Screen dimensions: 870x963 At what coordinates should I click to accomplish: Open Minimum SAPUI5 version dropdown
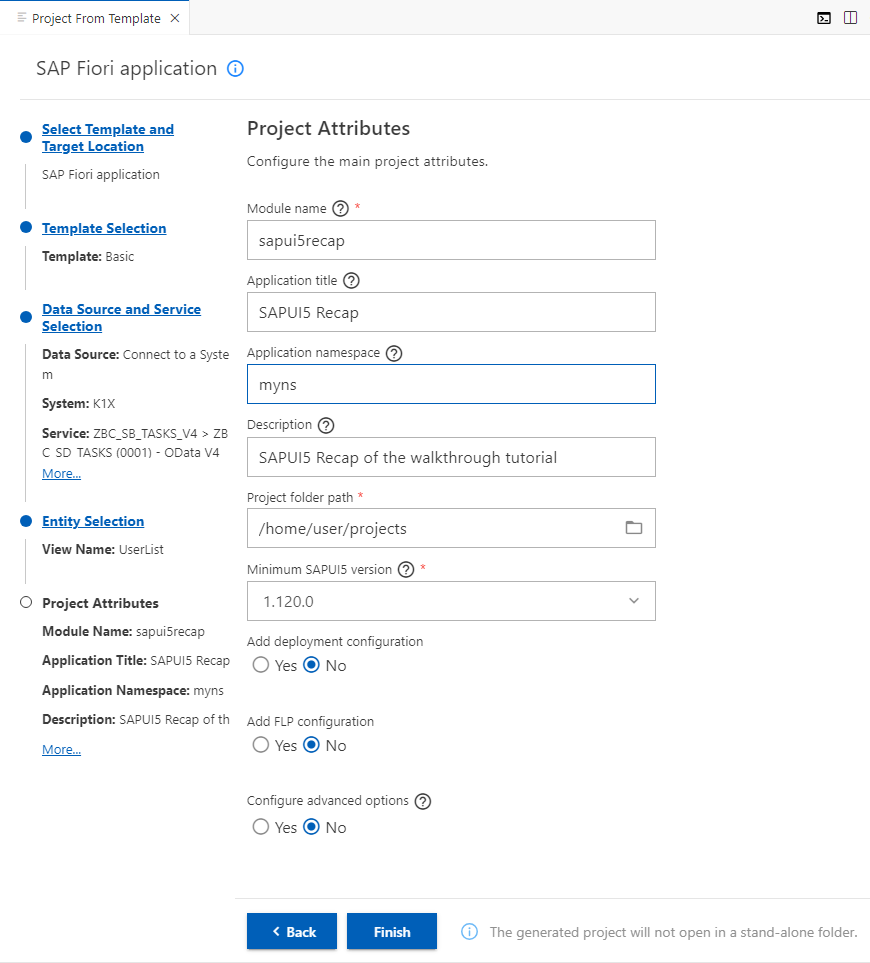point(451,601)
